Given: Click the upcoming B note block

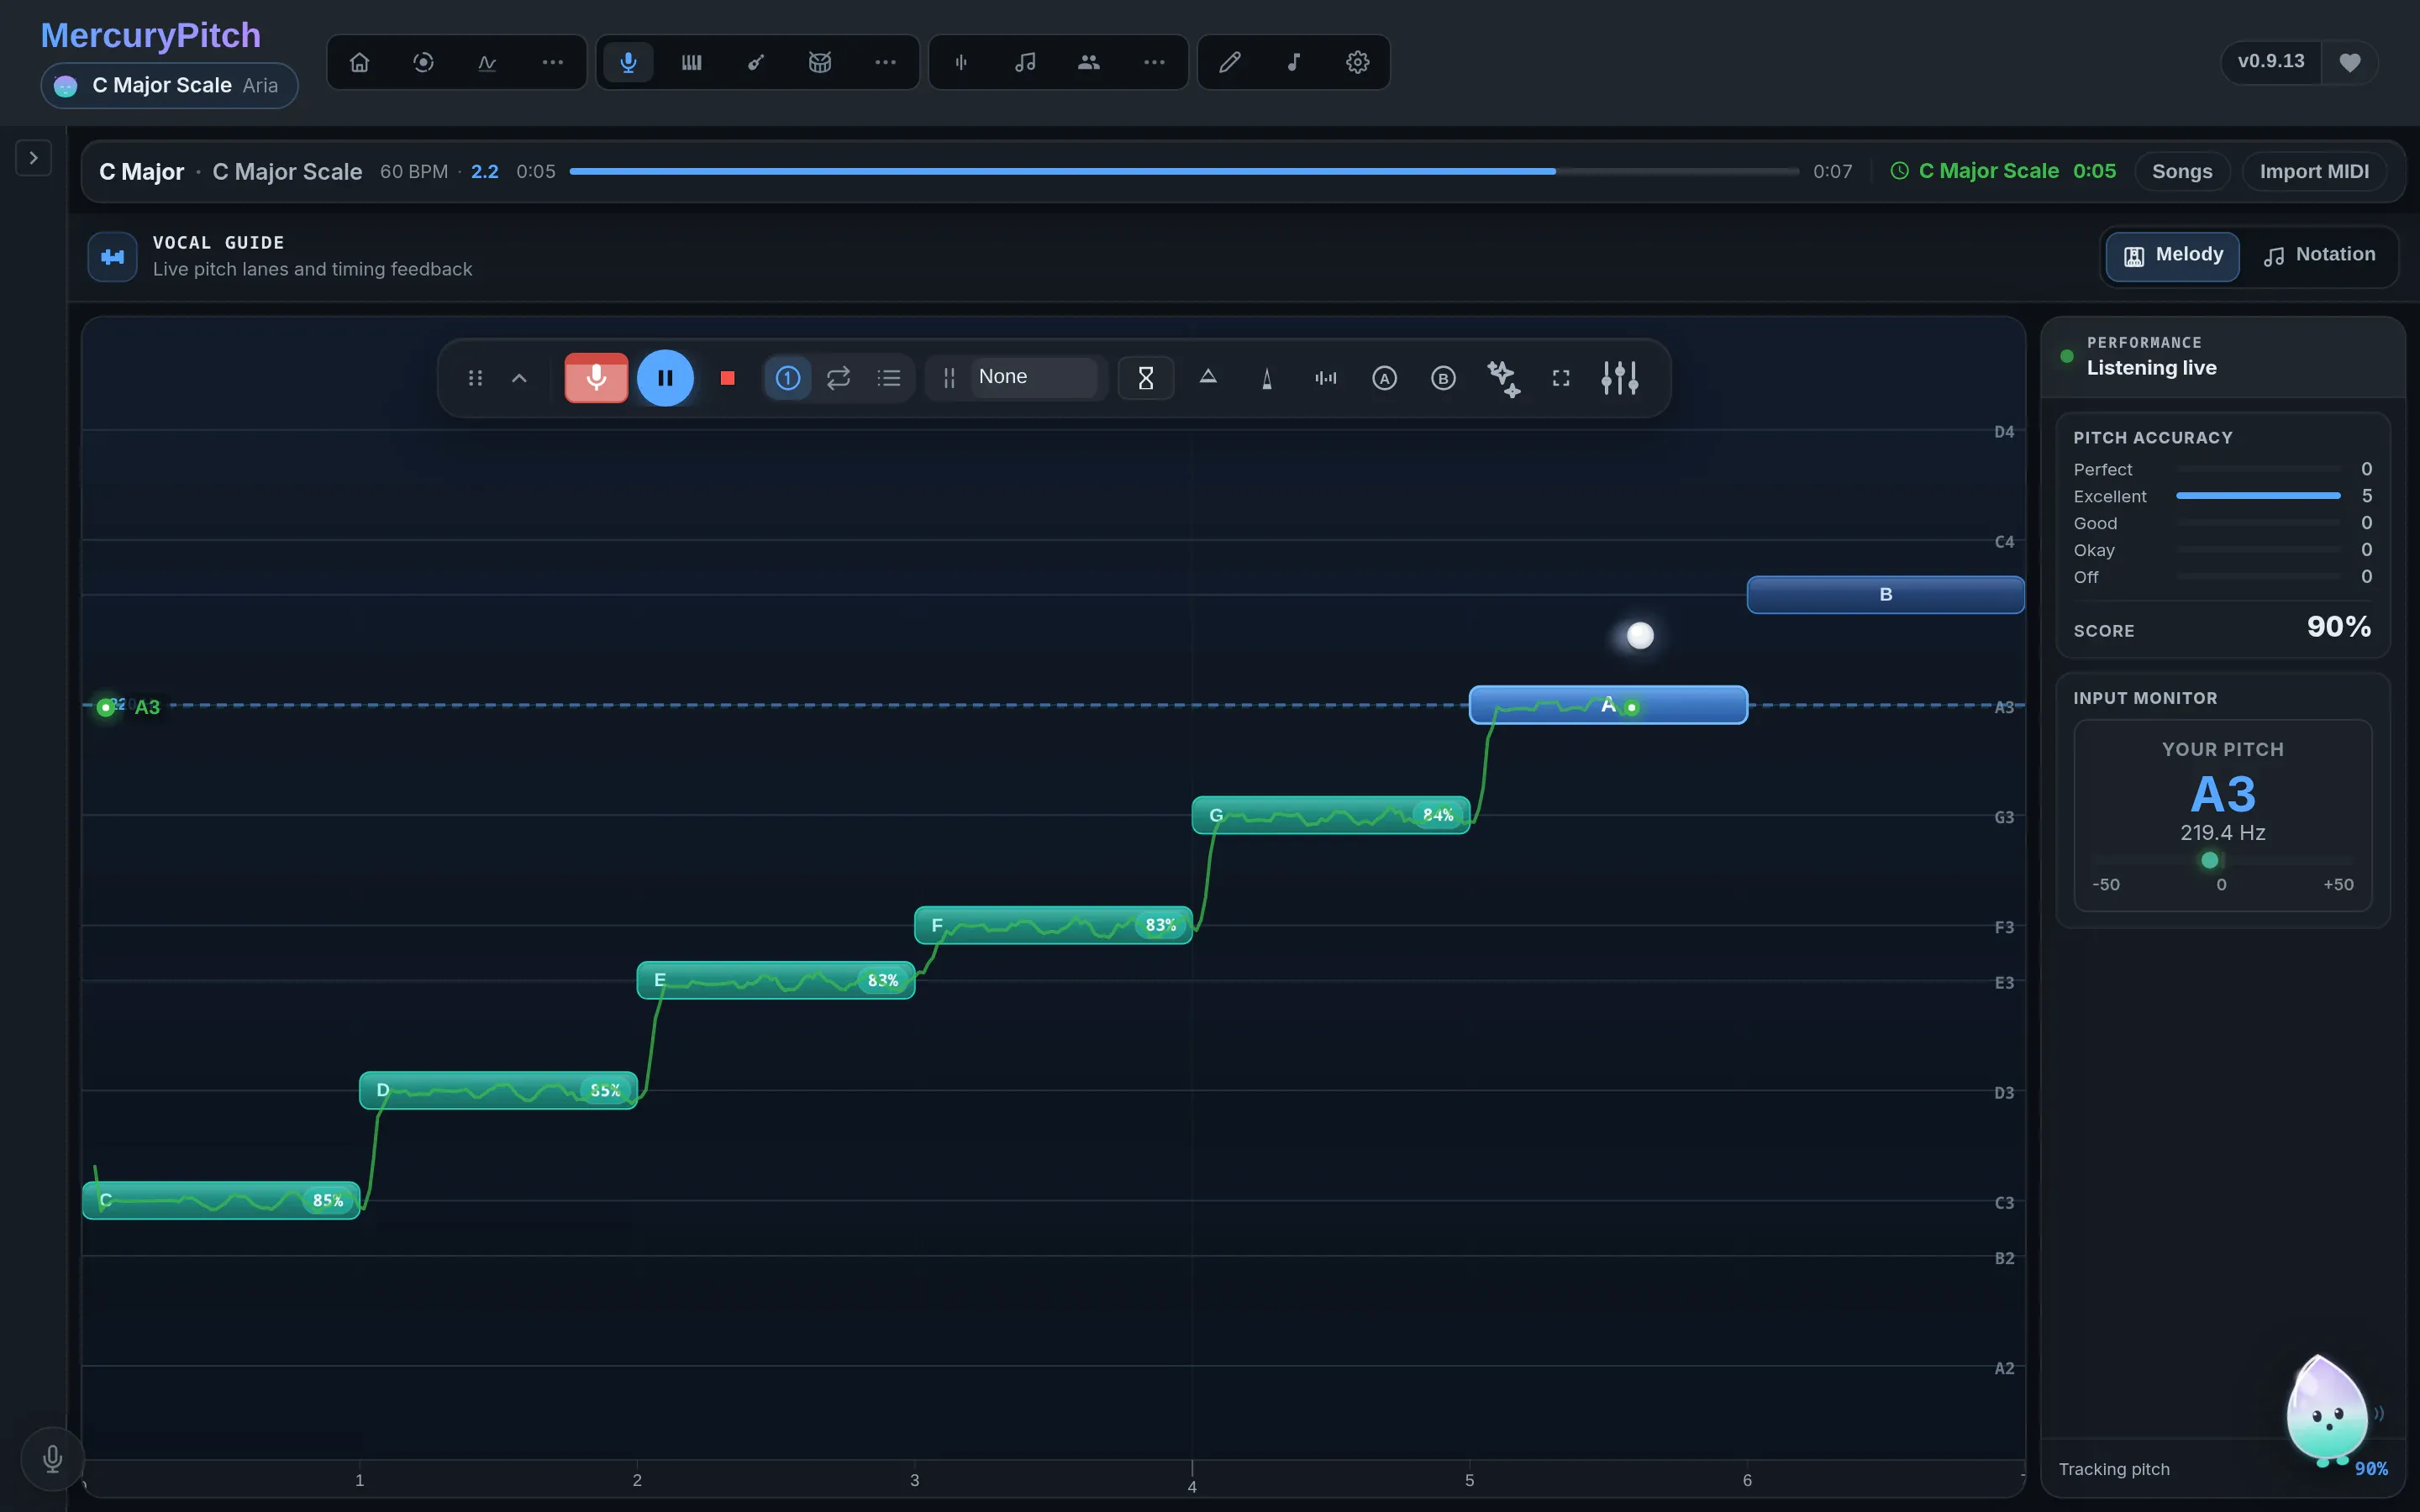Looking at the screenshot, I should tap(1885, 595).
